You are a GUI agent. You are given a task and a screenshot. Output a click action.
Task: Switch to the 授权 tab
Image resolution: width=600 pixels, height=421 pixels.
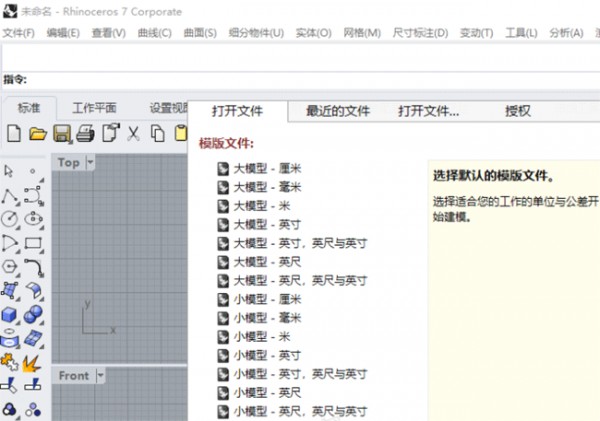[518, 111]
